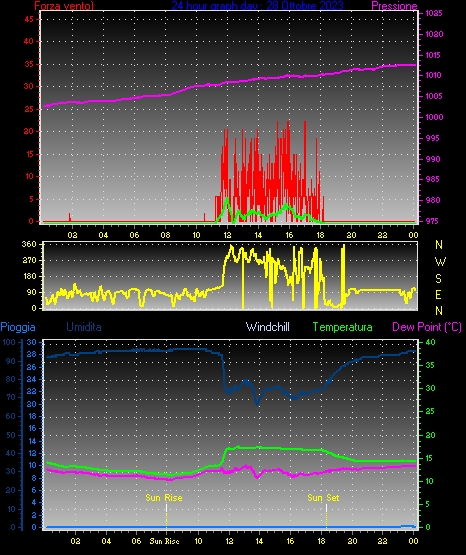Click the Windchill legend label
This screenshot has height=555, width=466.
(267, 327)
